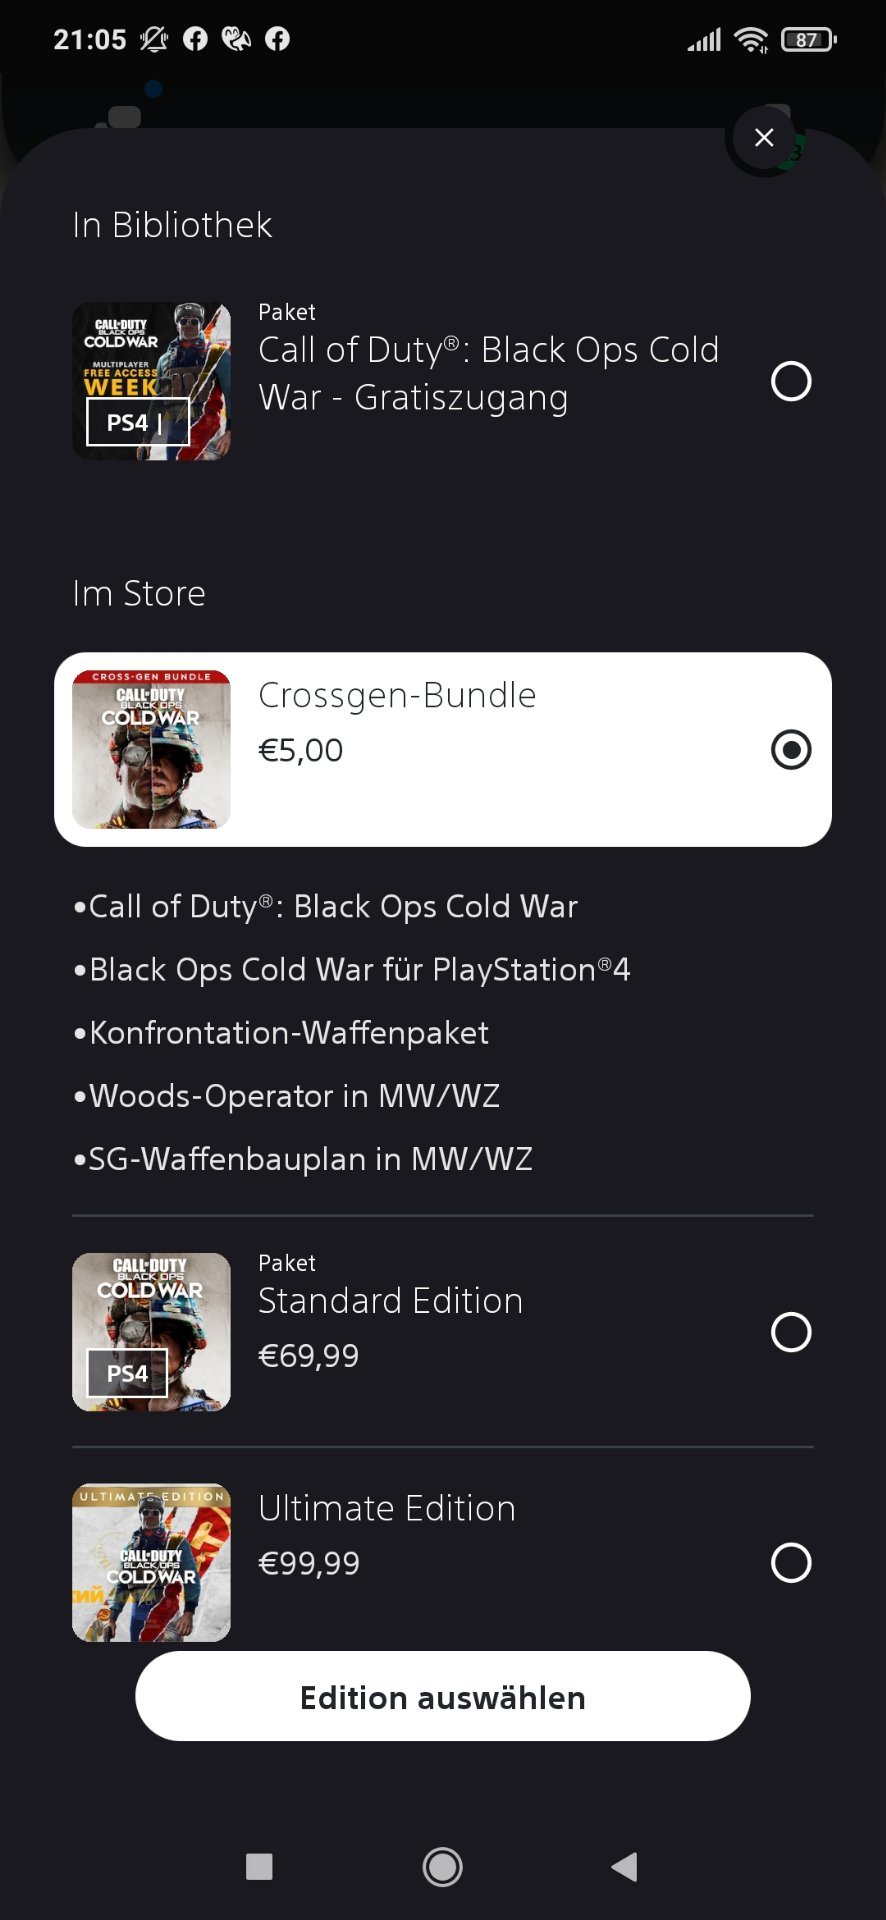Close the edition selection sheet
The height and width of the screenshot is (1920, 886).
[764, 138]
